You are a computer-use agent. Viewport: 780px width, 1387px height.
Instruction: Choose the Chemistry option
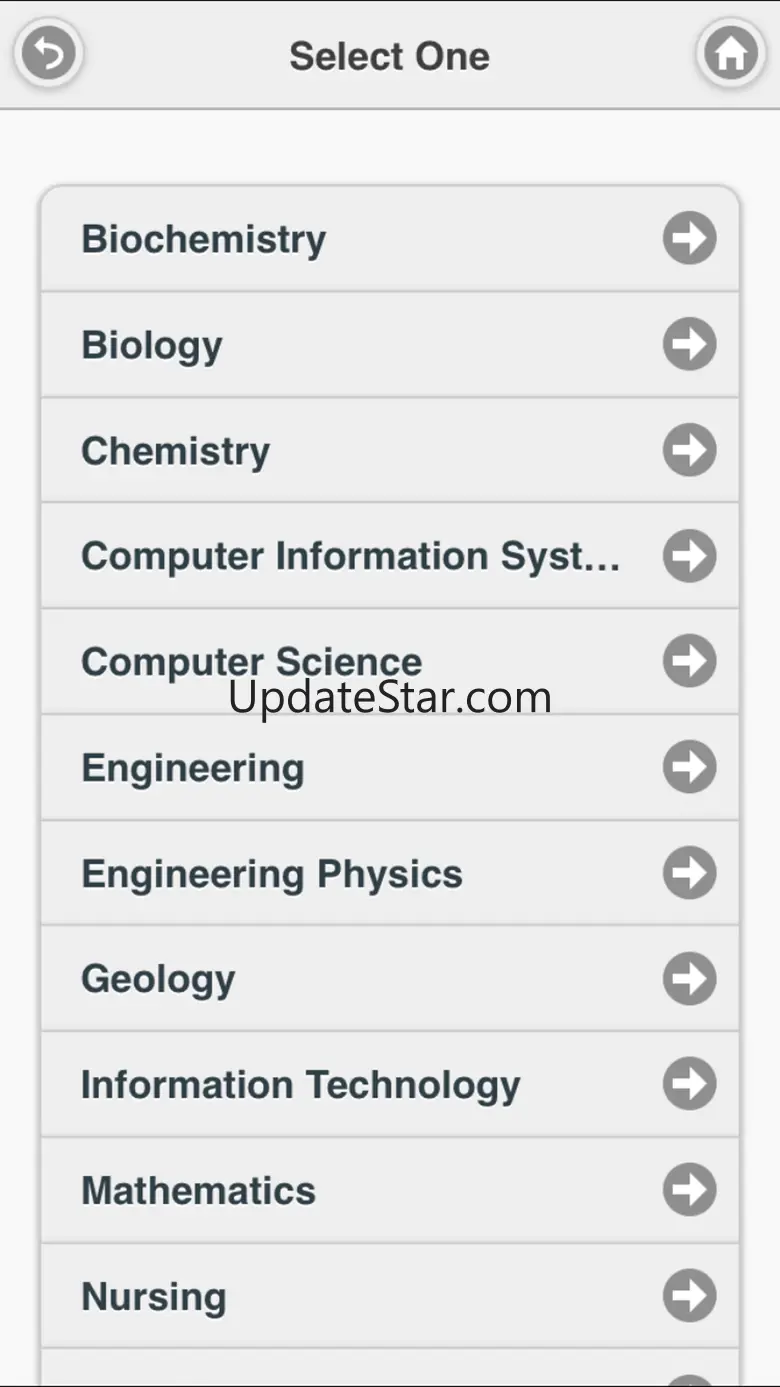(x=176, y=451)
